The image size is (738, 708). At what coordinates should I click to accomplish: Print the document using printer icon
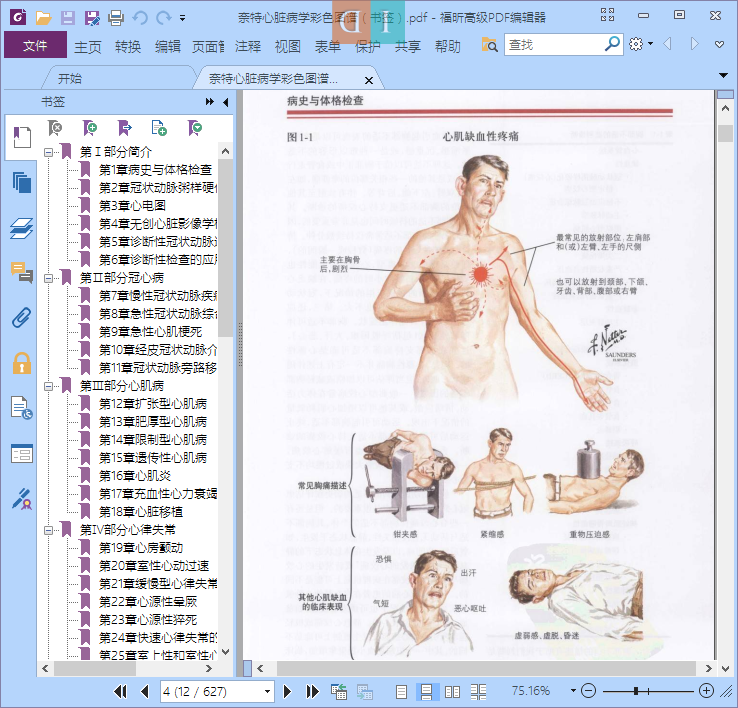pyautogui.click(x=116, y=18)
